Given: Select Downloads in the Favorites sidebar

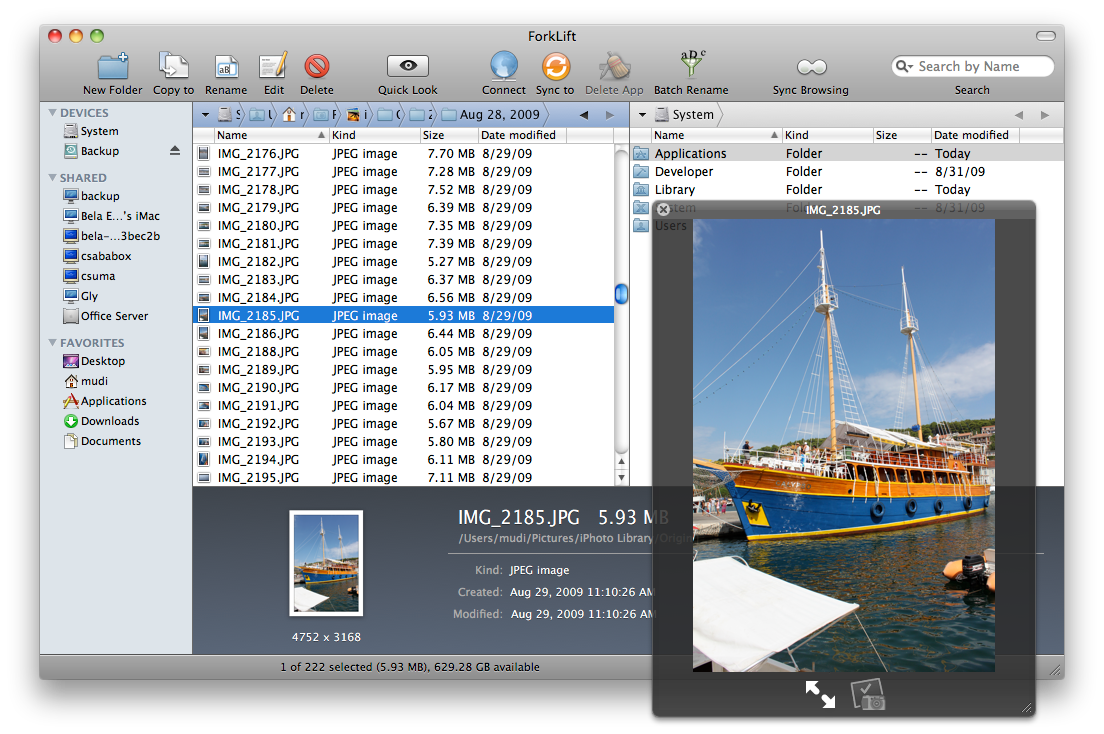Looking at the screenshot, I should pos(110,421).
